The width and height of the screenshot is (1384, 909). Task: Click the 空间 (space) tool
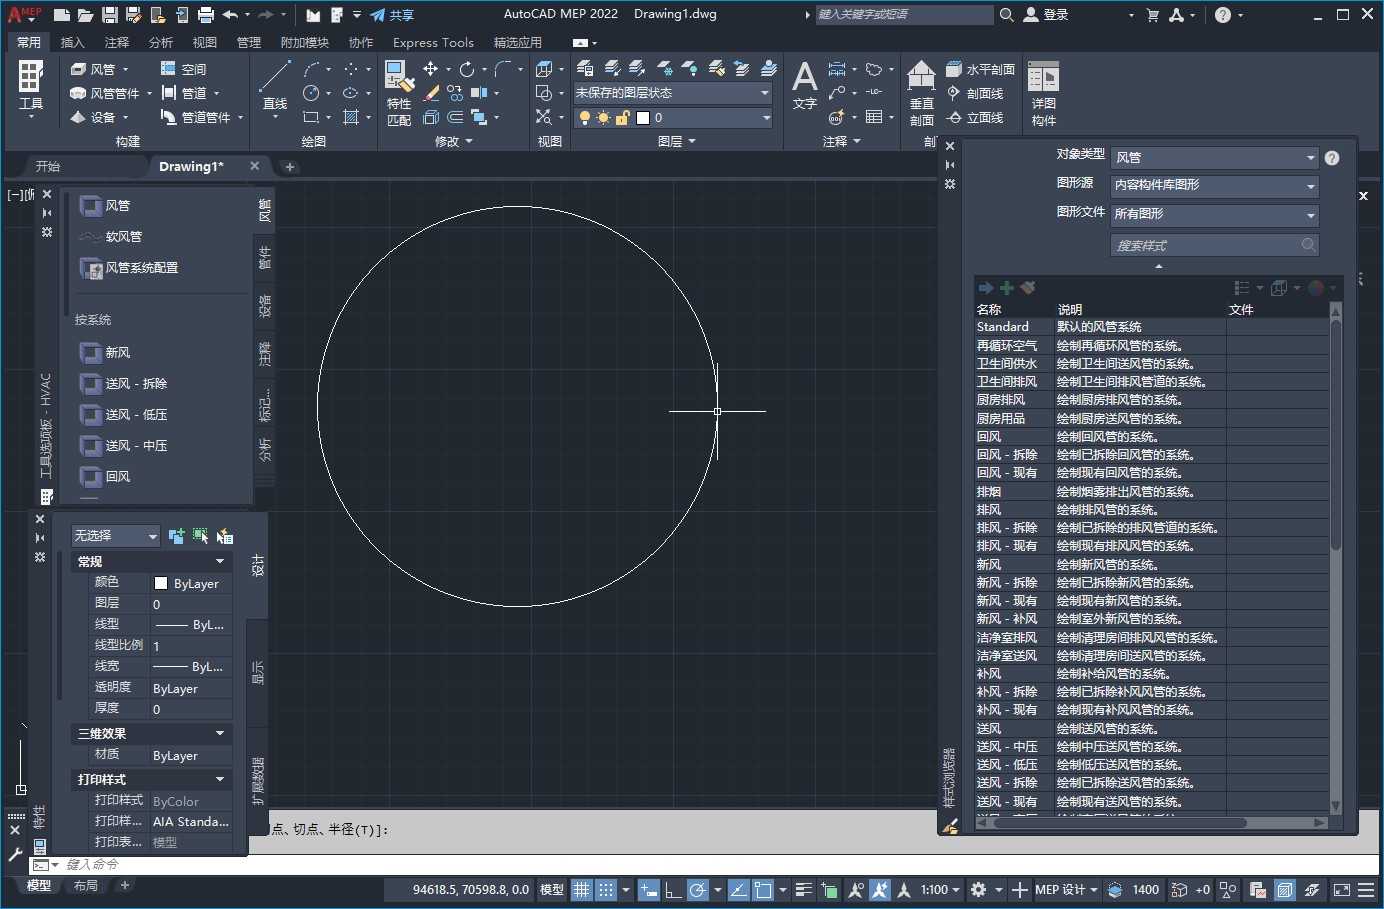click(x=186, y=68)
